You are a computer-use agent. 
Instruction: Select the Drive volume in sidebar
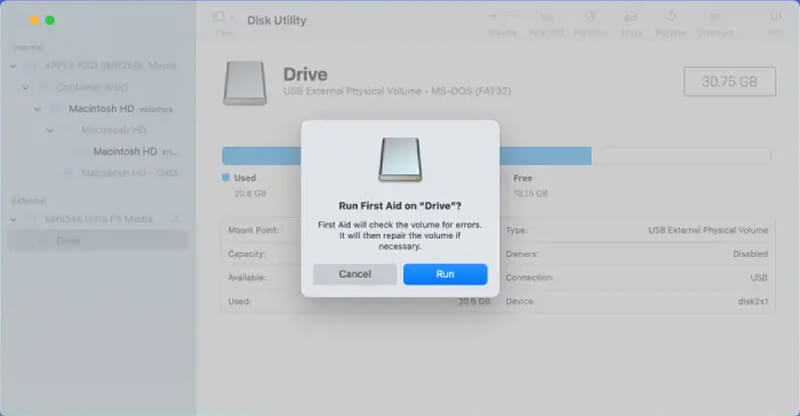pos(97,240)
